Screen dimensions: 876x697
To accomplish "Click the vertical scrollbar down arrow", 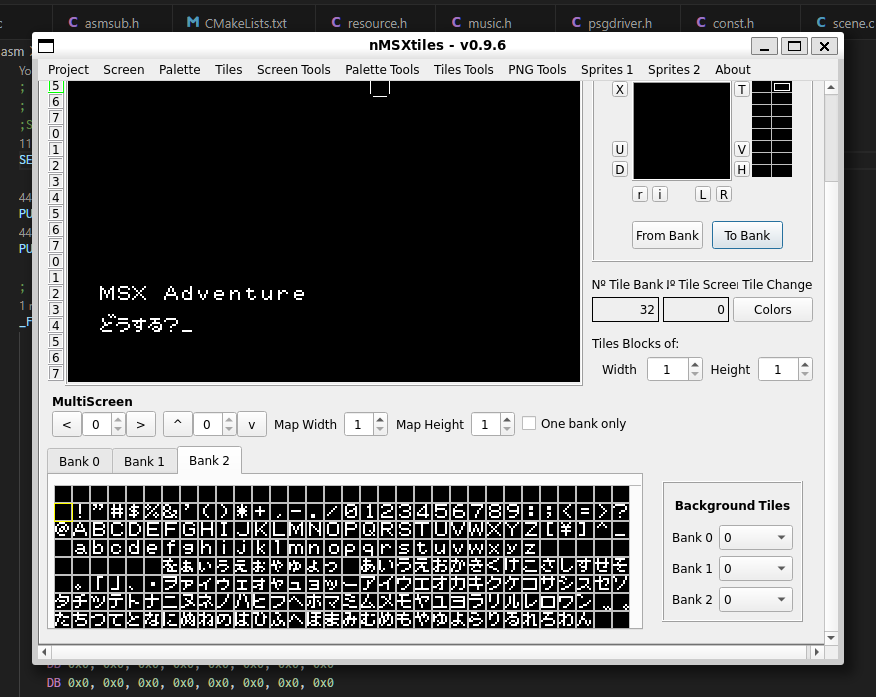I will pos(831,637).
